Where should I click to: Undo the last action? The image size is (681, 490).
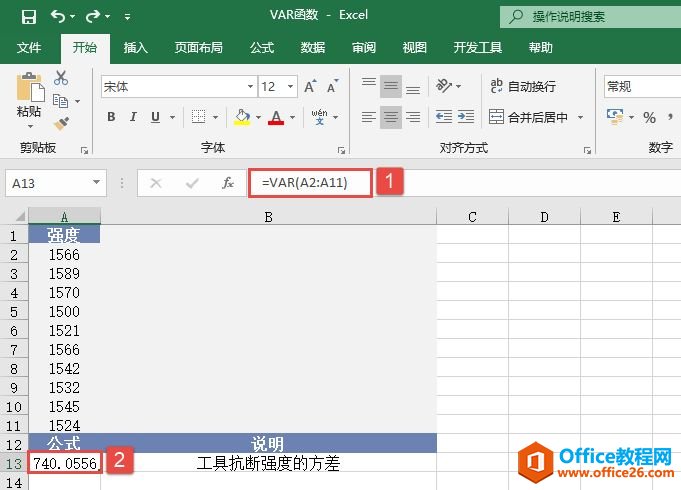pos(58,17)
